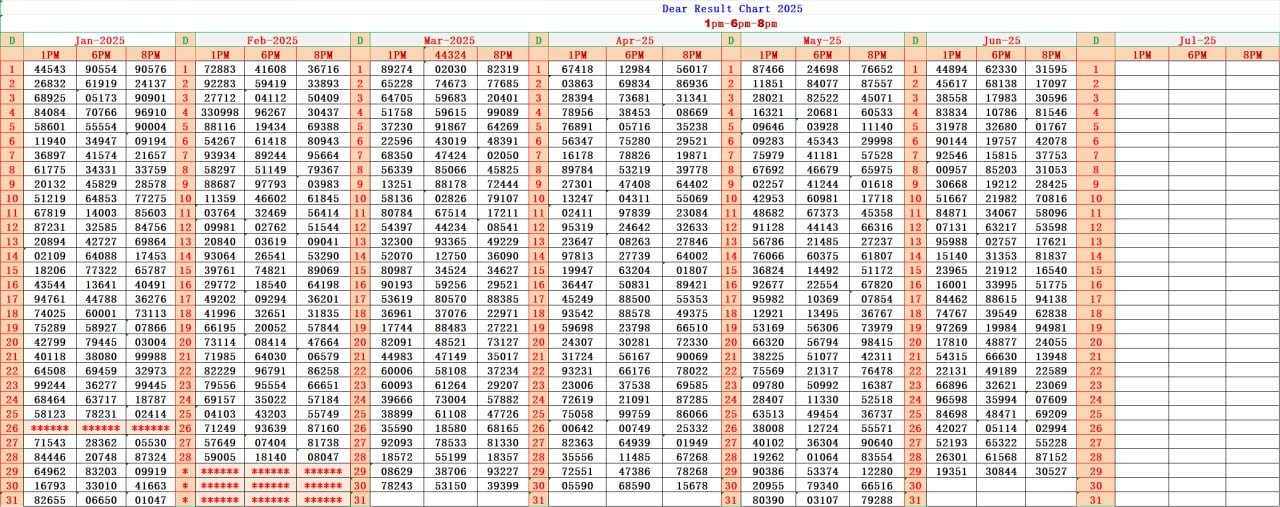Click cell 51077 in May row 21
This screenshot has height=507, width=1280.
pyautogui.click(x=822, y=356)
